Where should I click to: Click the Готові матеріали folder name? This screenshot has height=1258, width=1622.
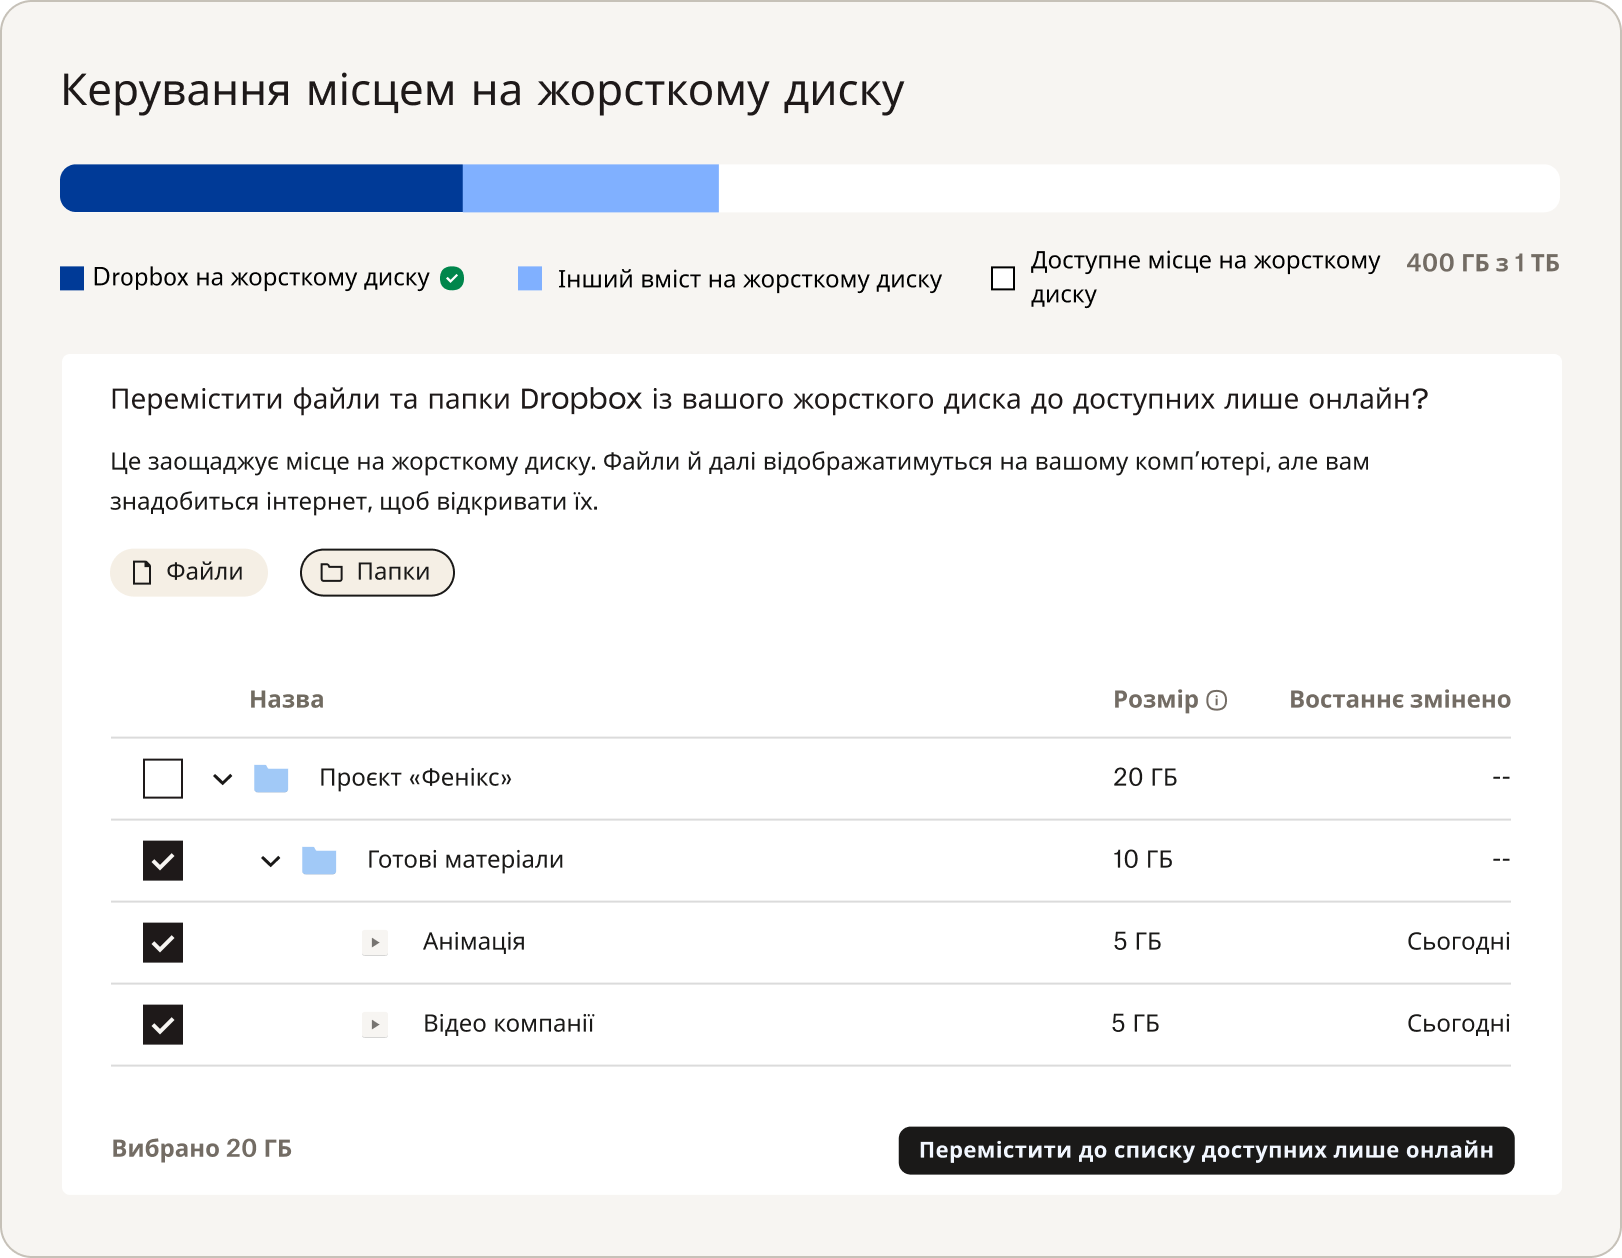pyautogui.click(x=465, y=860)
